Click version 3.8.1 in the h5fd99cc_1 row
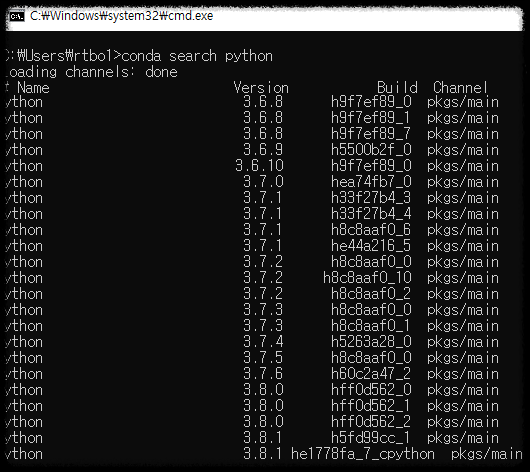This screenshot has width=530, height=472. pyautogui.click(x=263, y=438)
